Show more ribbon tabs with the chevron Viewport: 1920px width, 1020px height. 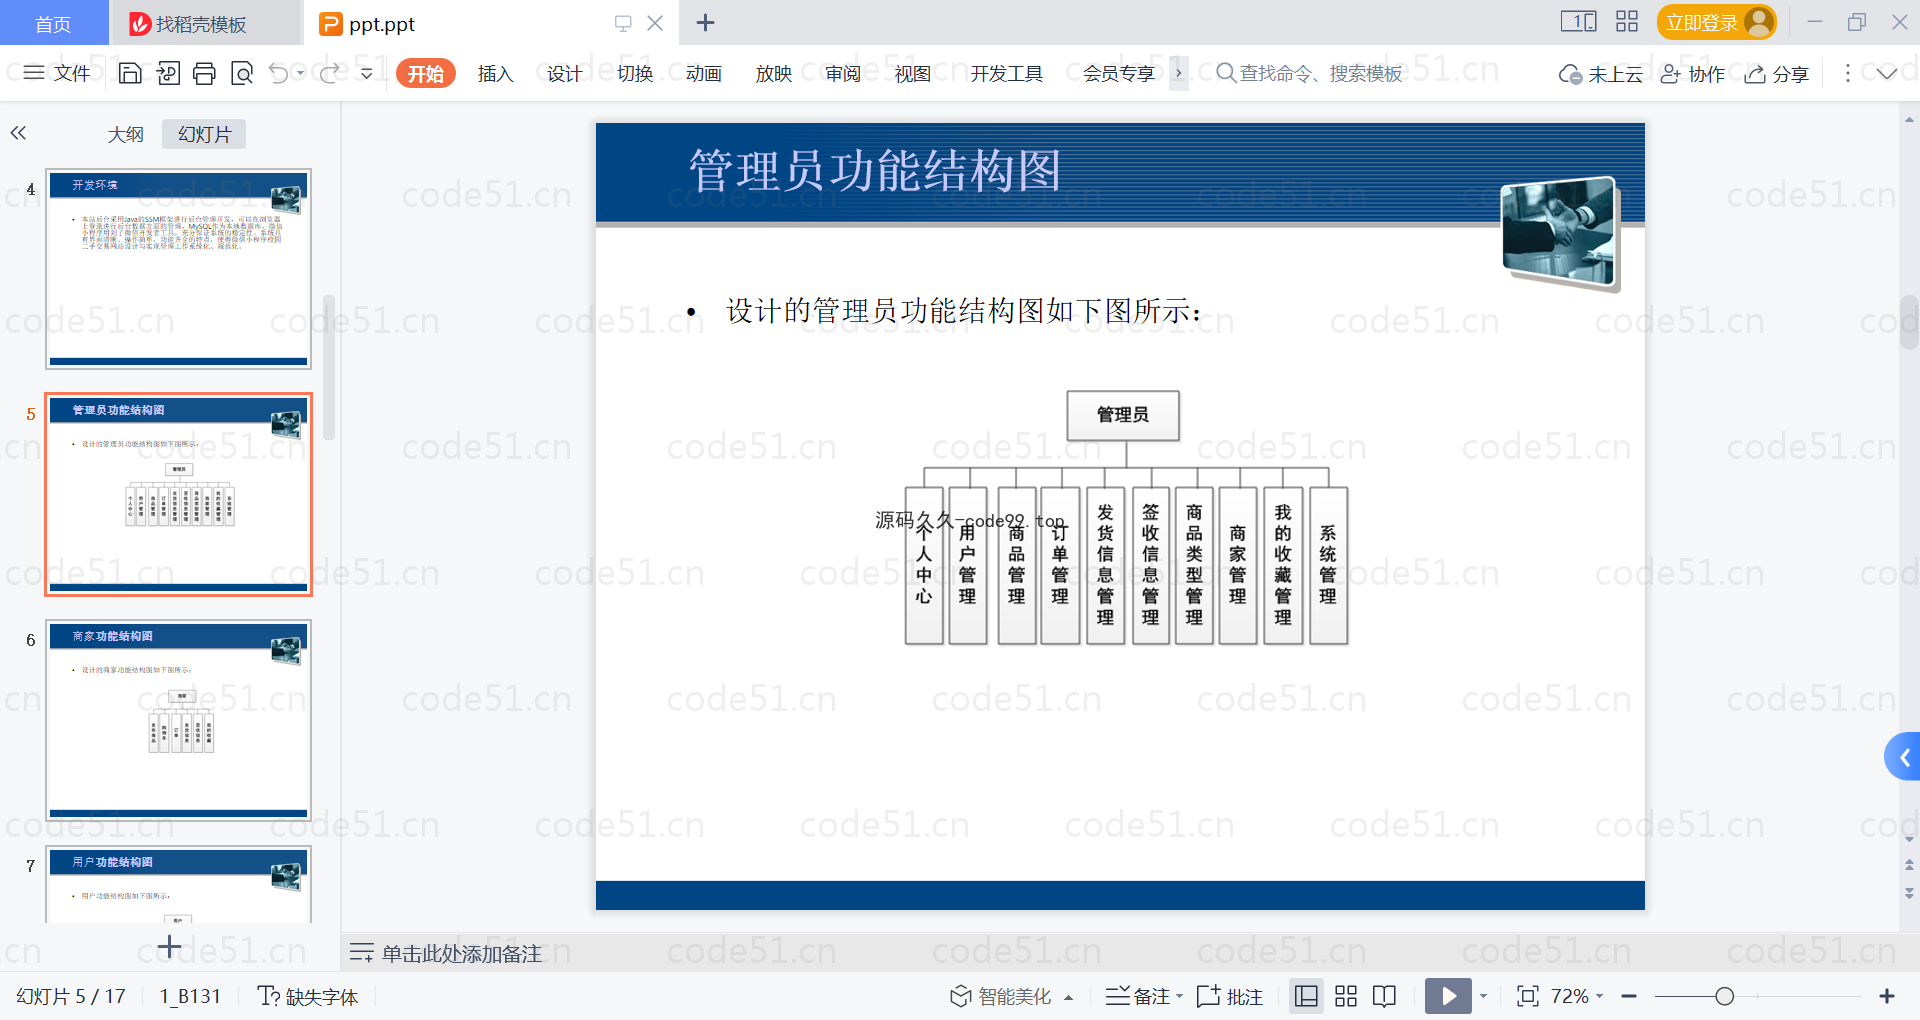[1179, 73]
